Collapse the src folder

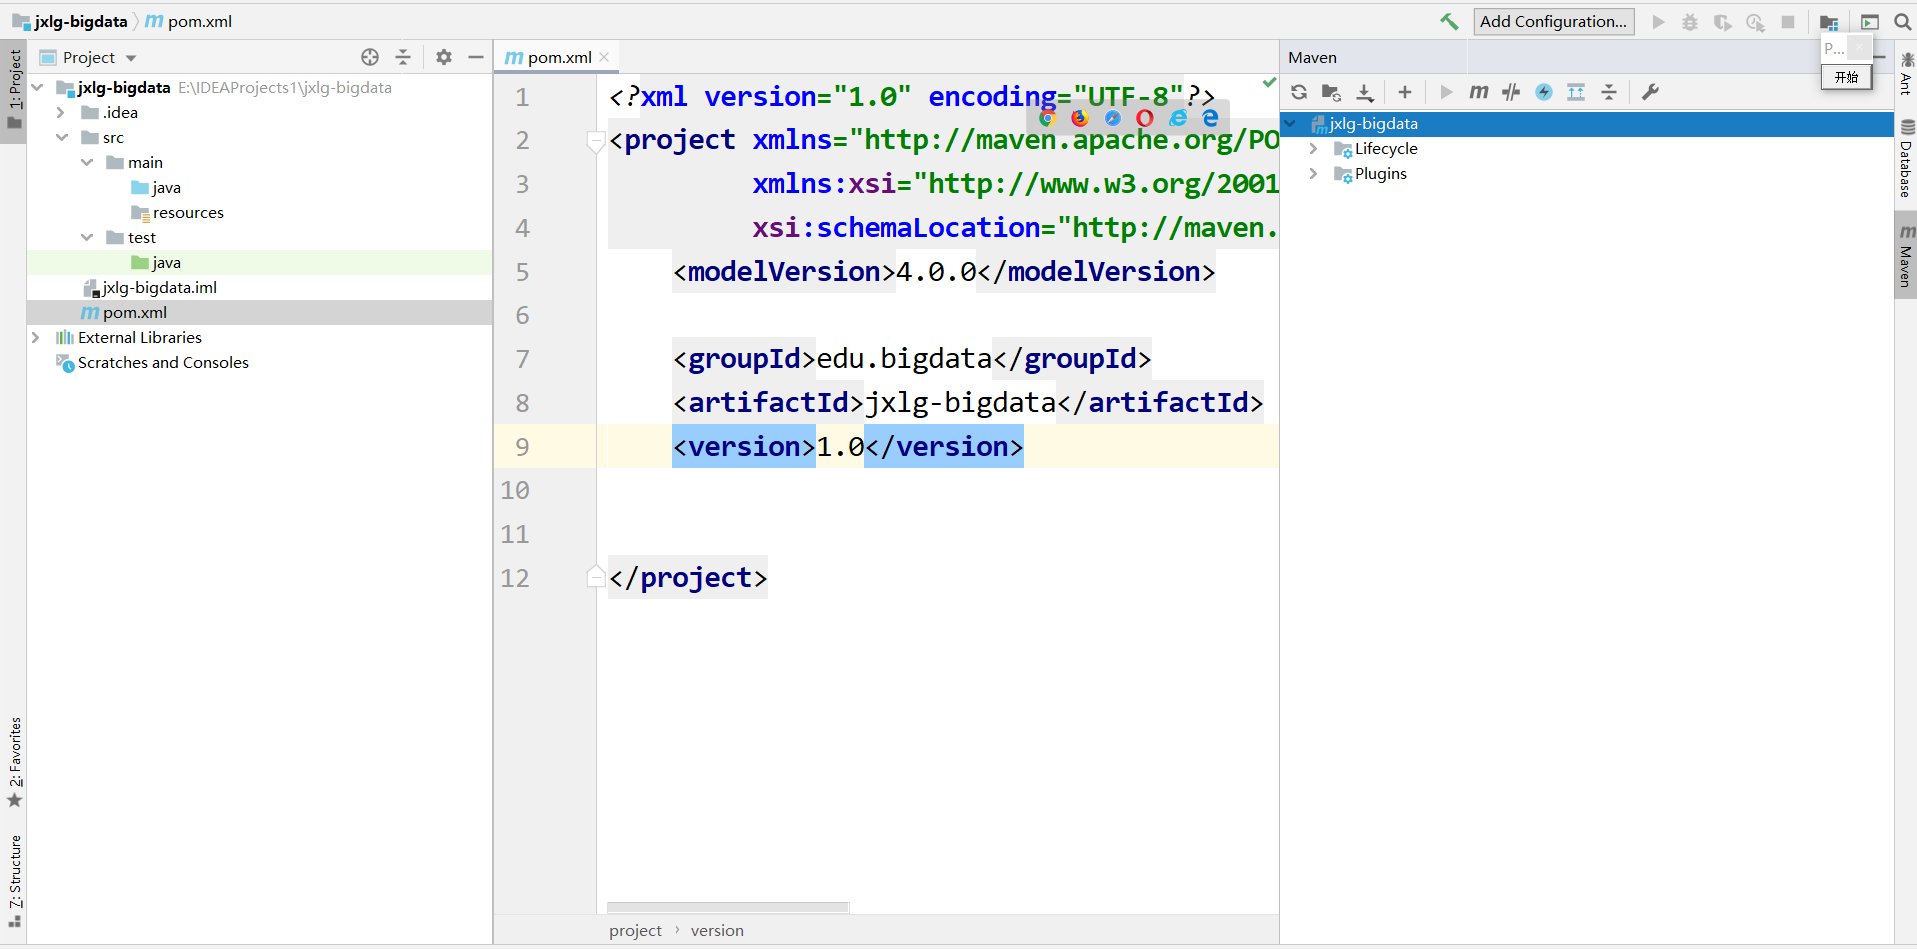click(x=62, y=138)
